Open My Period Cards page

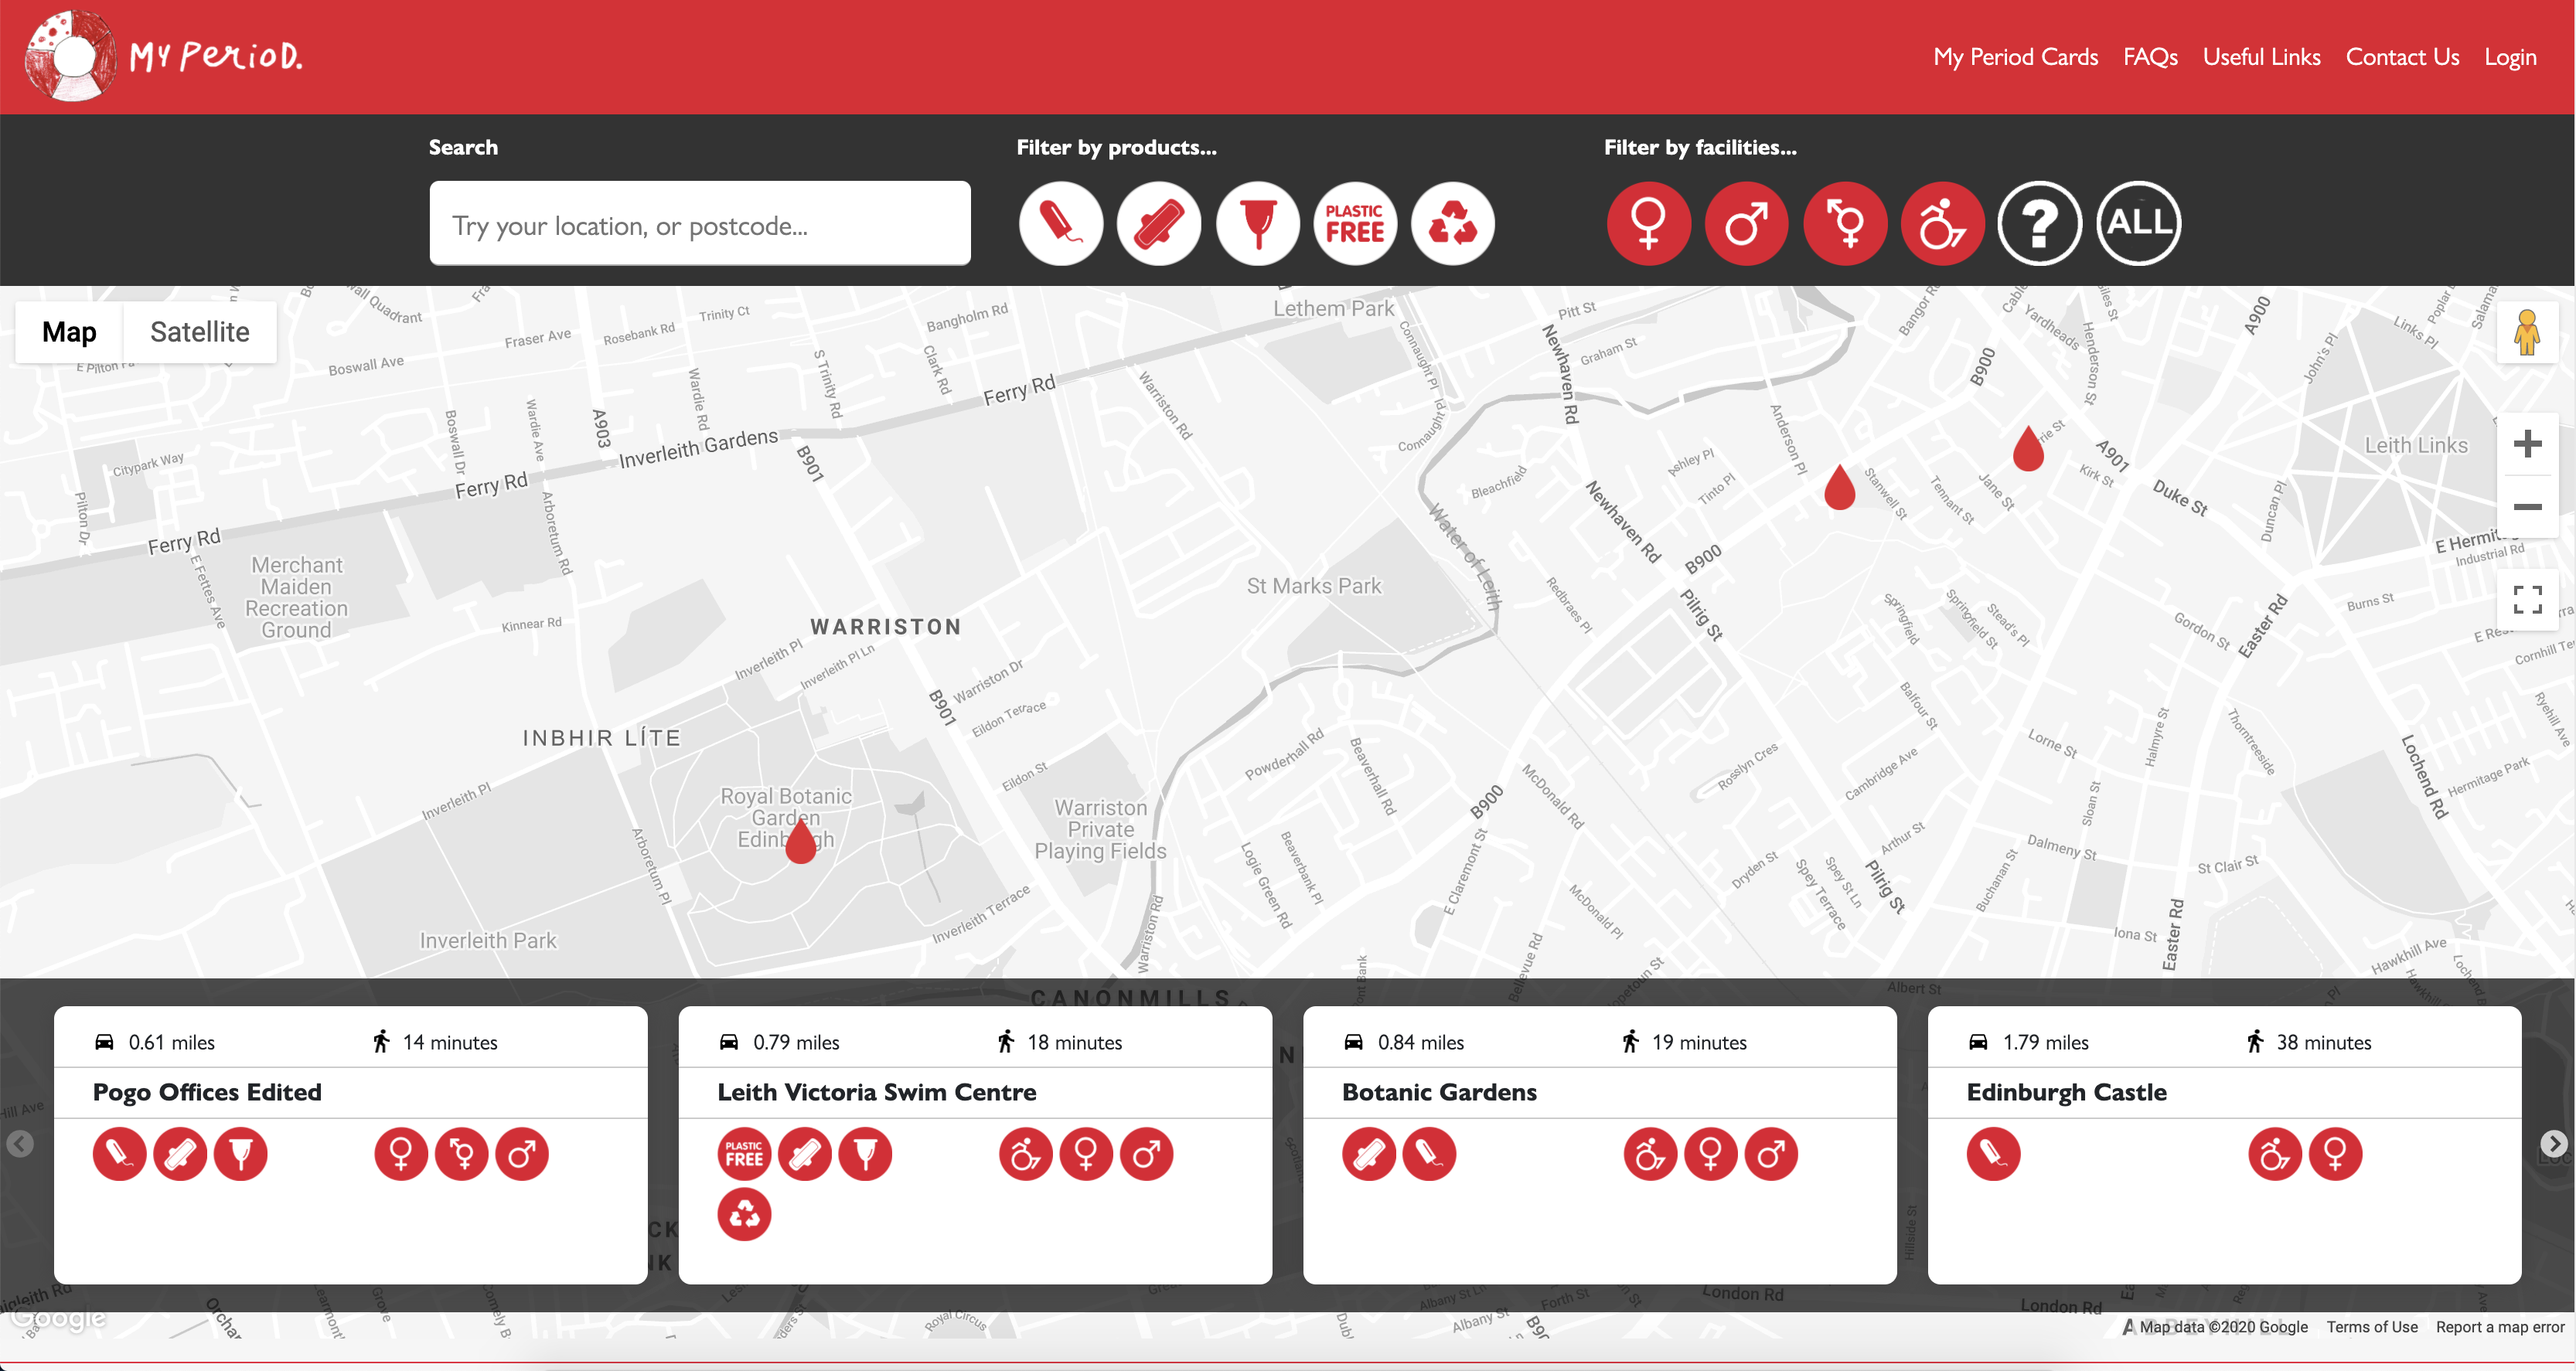pyautogui.click(x=2016, y=57)
